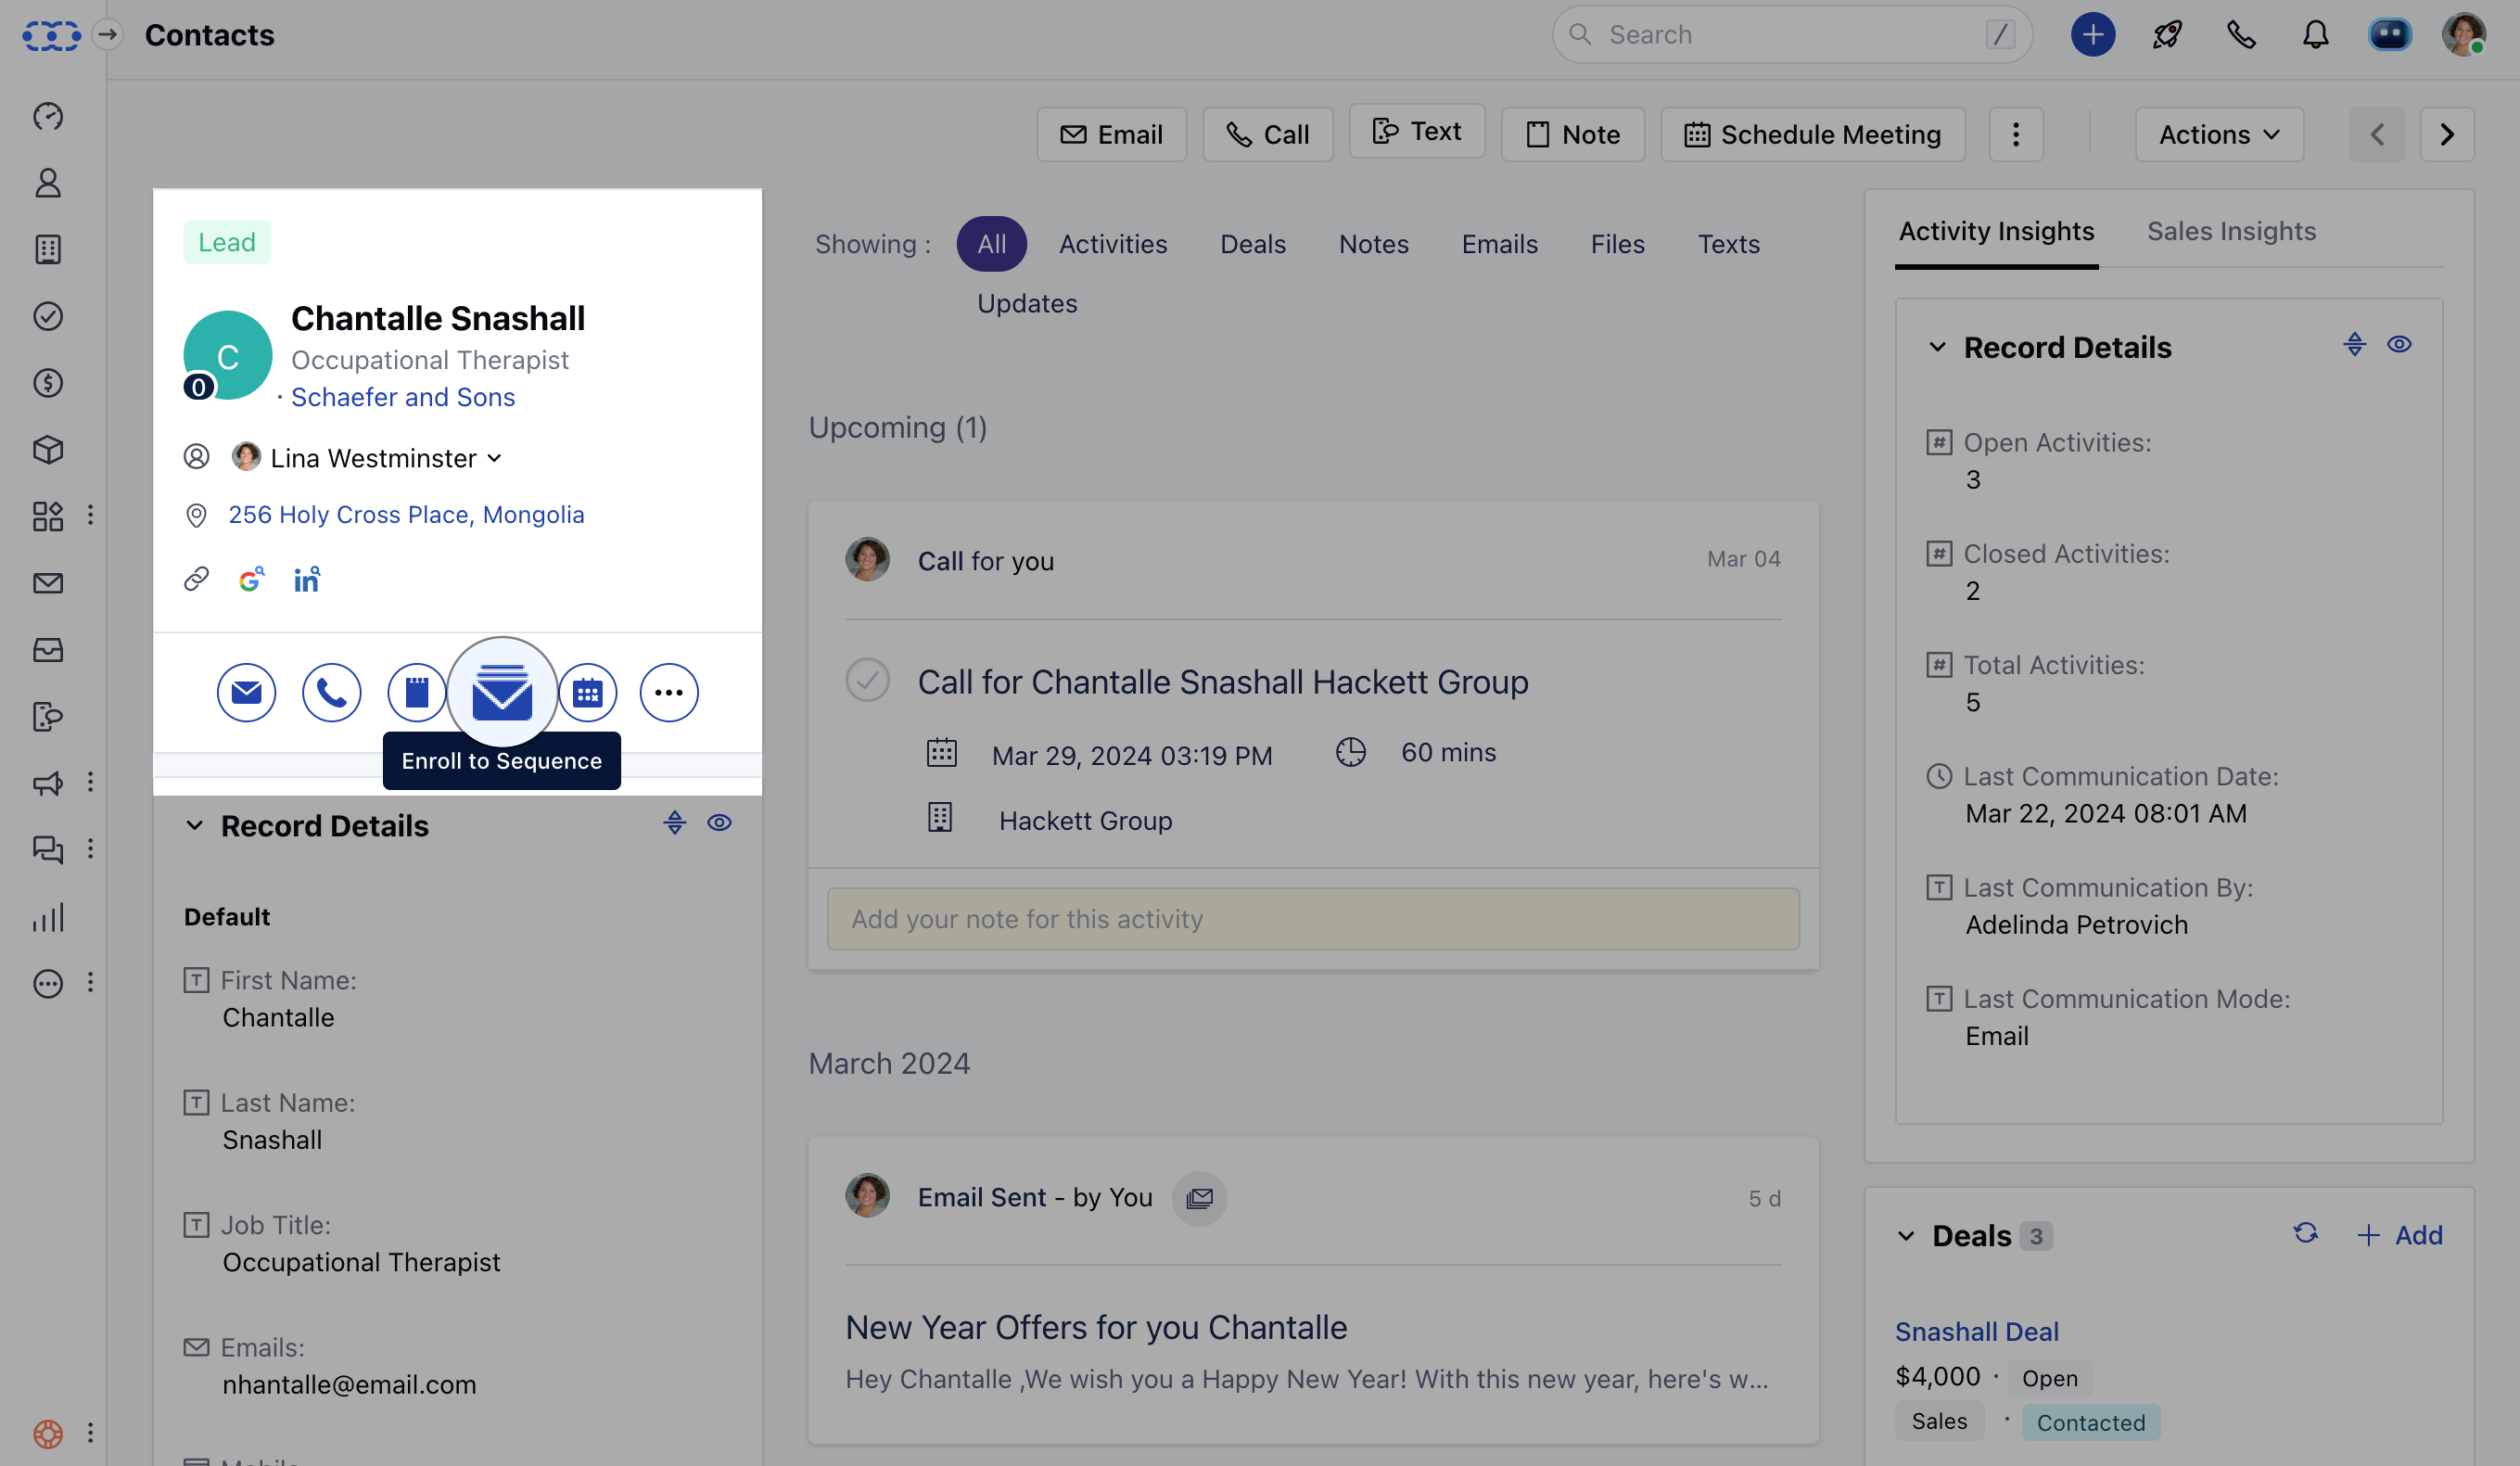The image size is (2520, 1466).
Task: Open the Actions dropdown
Action: (2219, 134)
